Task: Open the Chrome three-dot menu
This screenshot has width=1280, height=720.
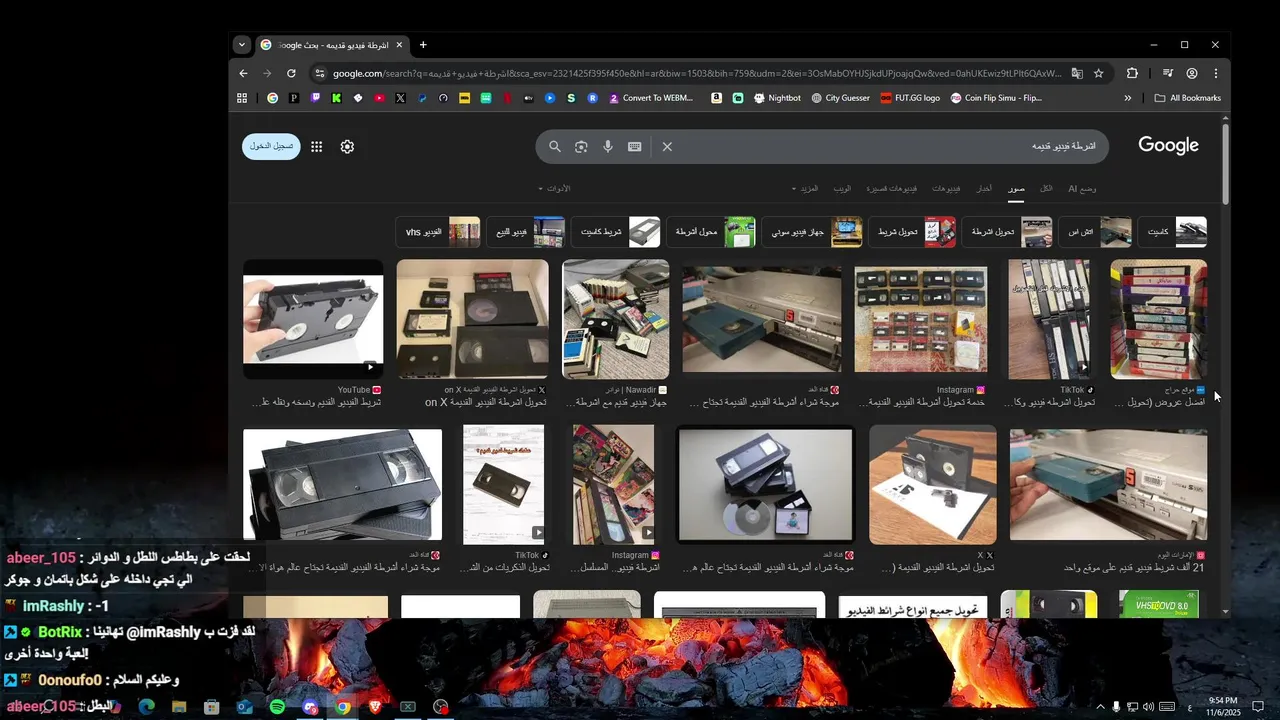Action: tap(1216, 73)
